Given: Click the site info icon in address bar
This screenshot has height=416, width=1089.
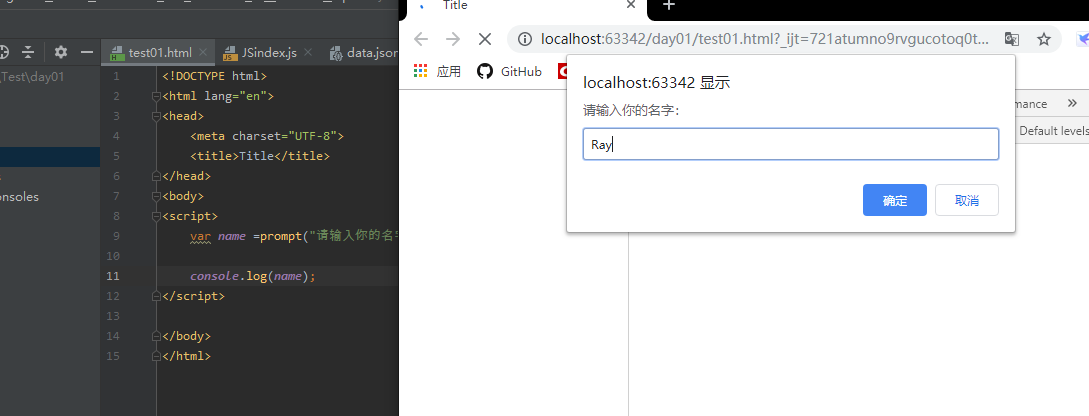Looking at the screenshot, I should click(526, 39).
